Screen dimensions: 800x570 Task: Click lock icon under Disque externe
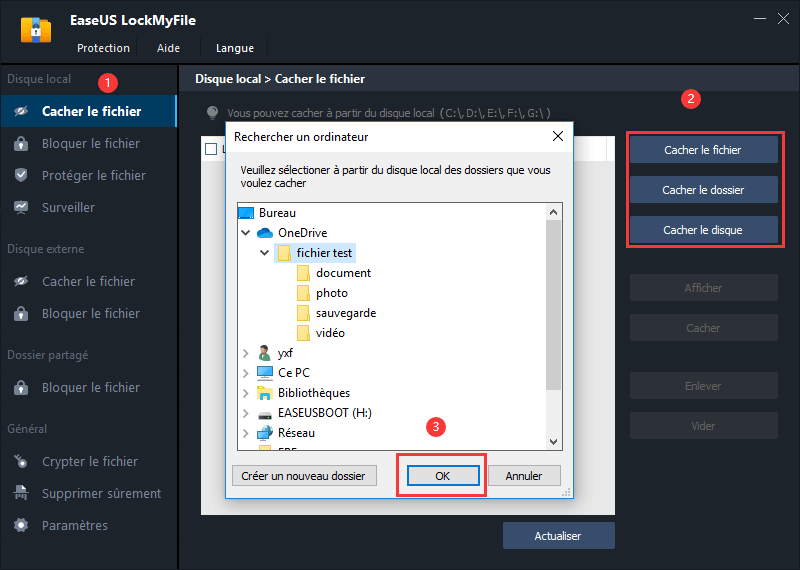(21, 313)
